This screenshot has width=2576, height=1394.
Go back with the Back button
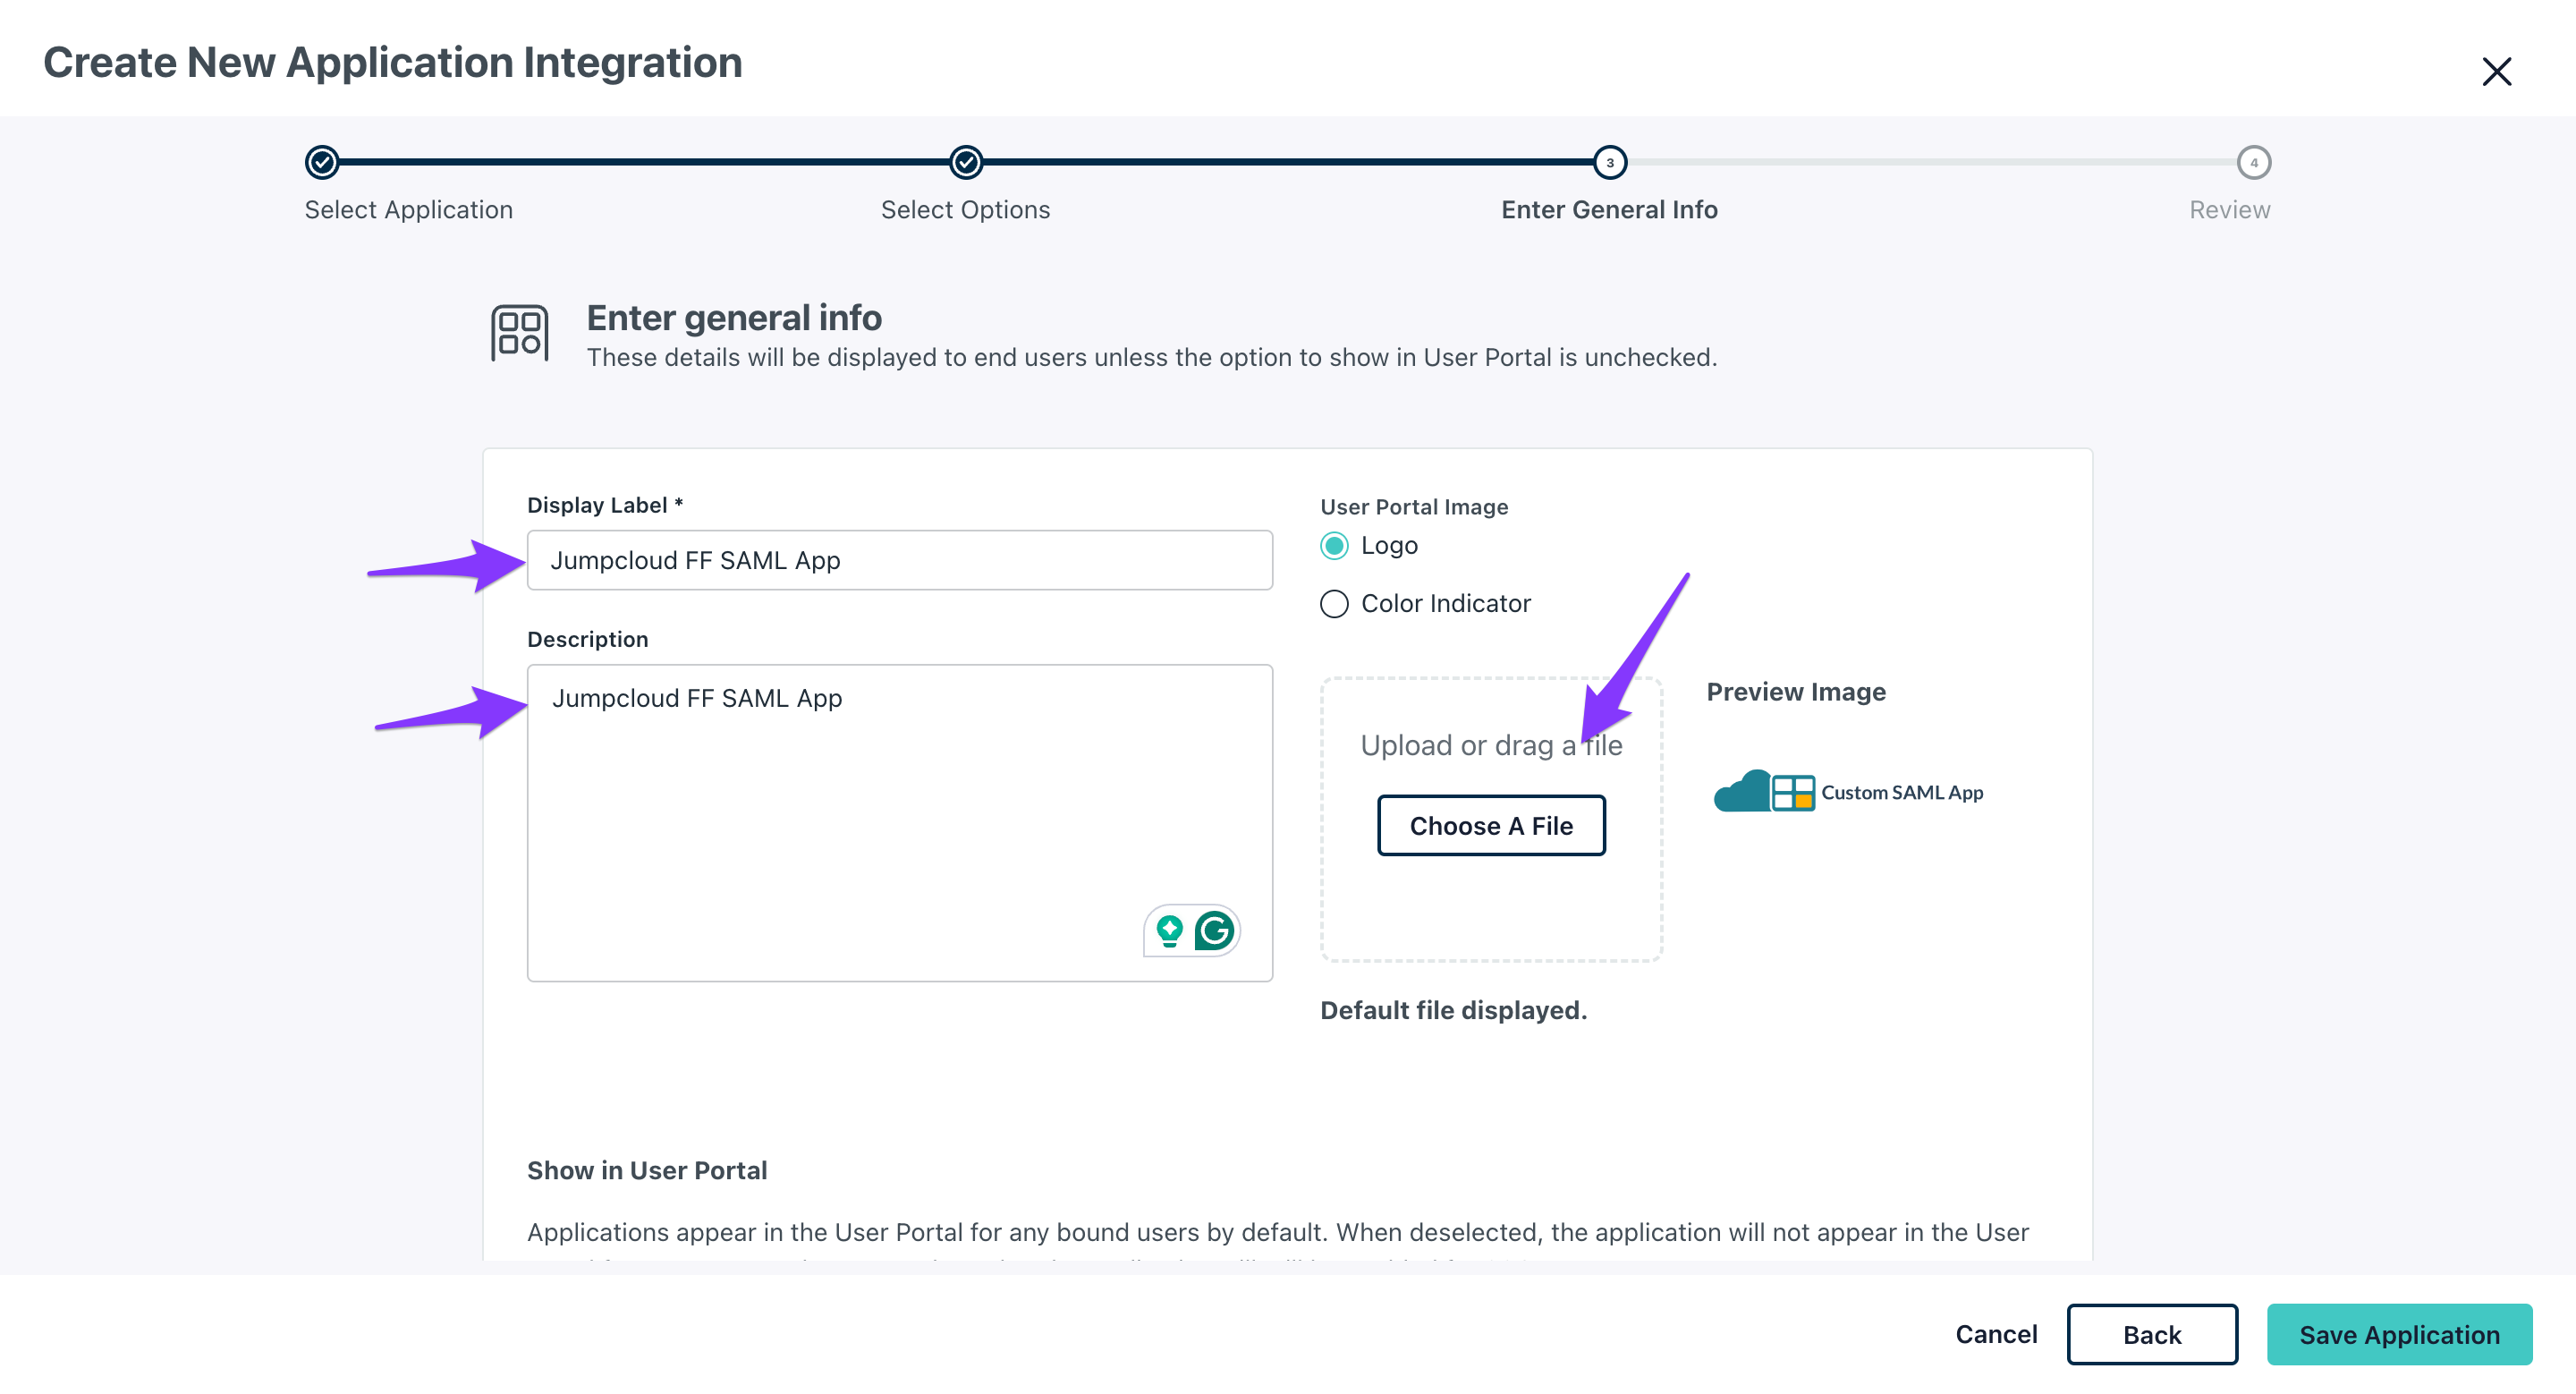click(x=2152, y=1334)
